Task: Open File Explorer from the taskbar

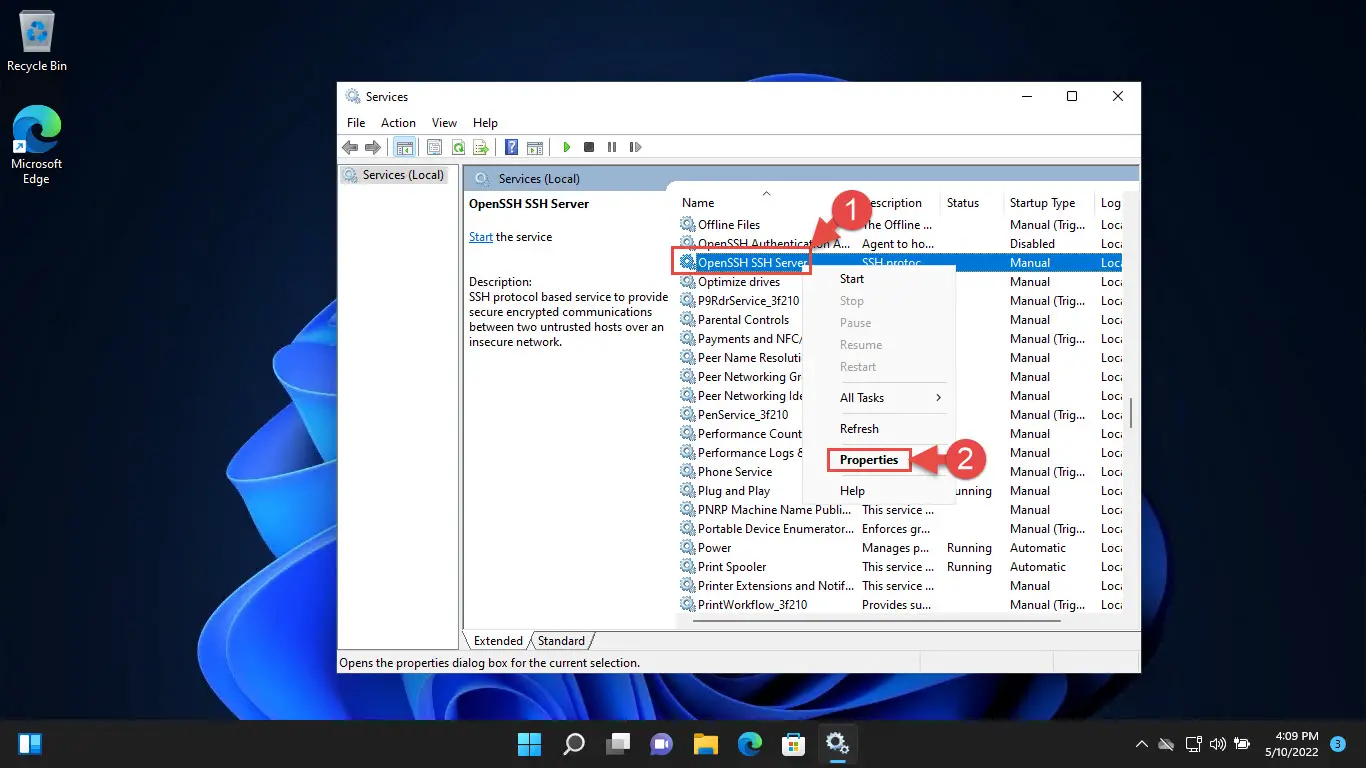Action: [706, 744]
